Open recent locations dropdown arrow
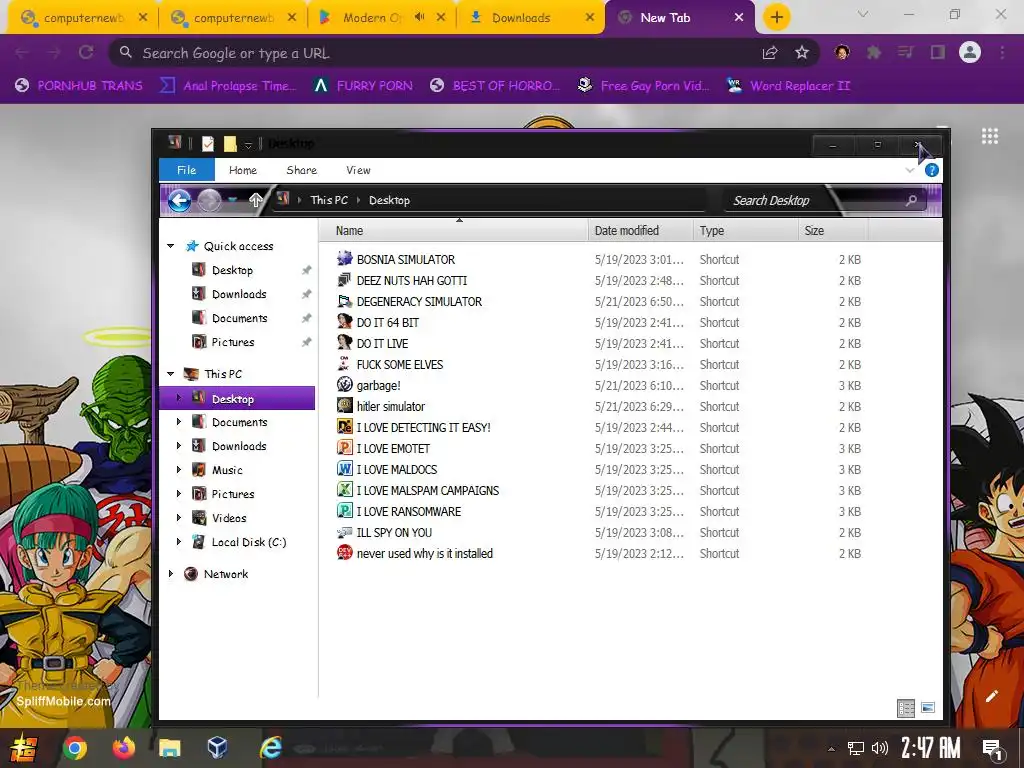The height and width of the screenshot is (768, 1024). [233, 200]
